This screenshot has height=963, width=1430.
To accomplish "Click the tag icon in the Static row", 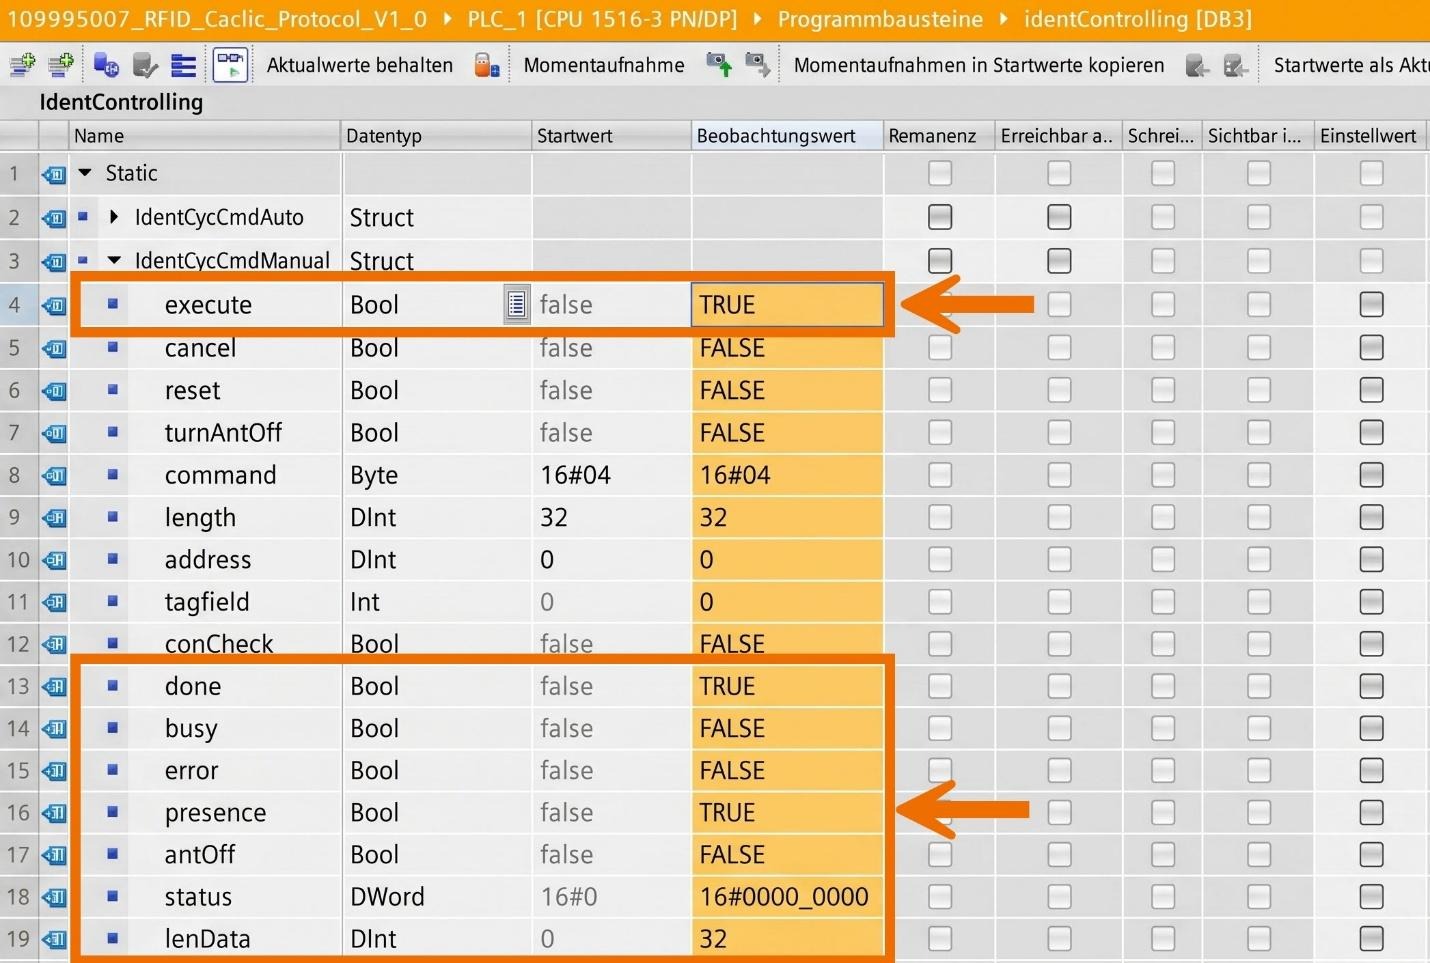I will pyautogui.click(x=54, y=174).
